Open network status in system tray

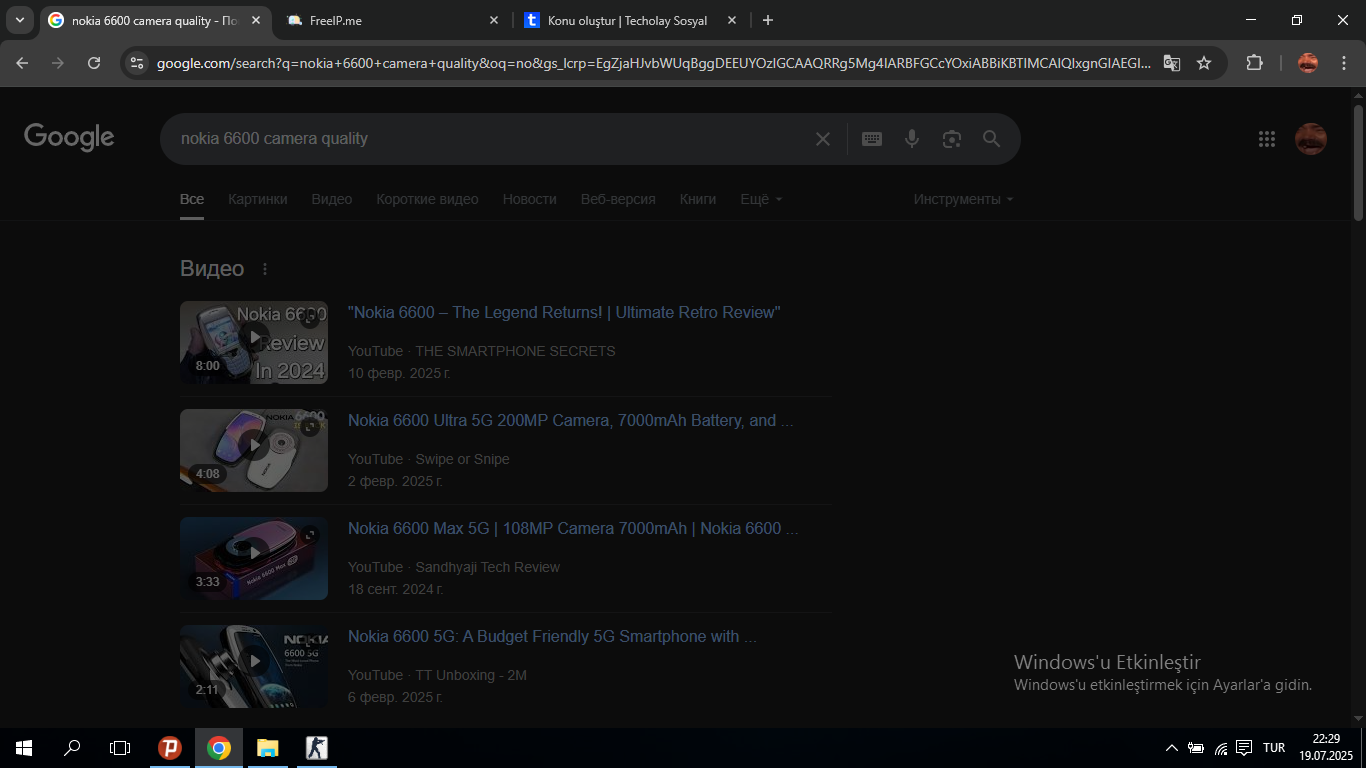tap(1221, 748)
